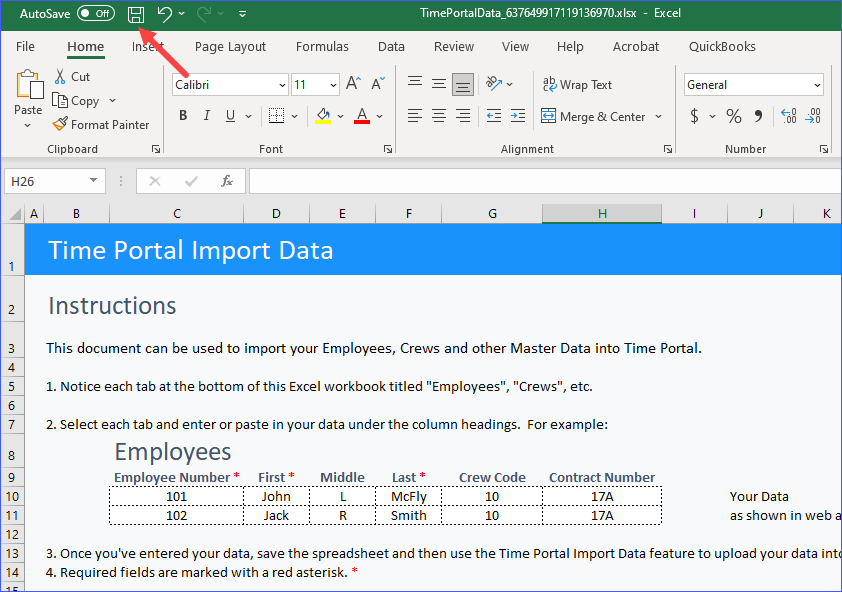Click the Paste clipboard icon
842x592 pixels.
pyautogui.click(x=30, y=85)
